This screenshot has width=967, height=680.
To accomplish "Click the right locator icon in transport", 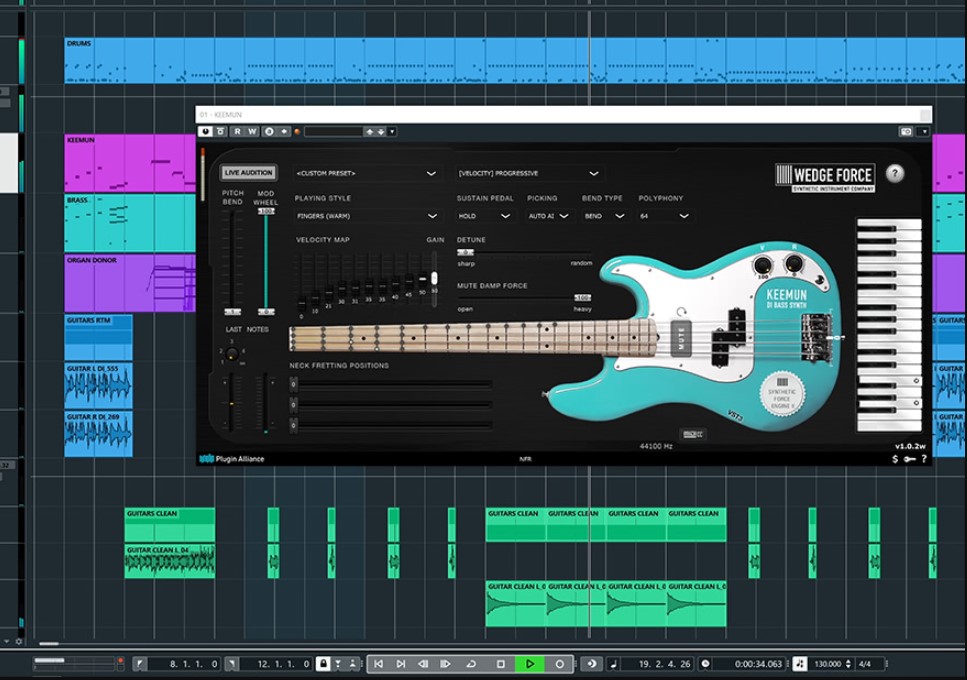I will coord(231,664).
